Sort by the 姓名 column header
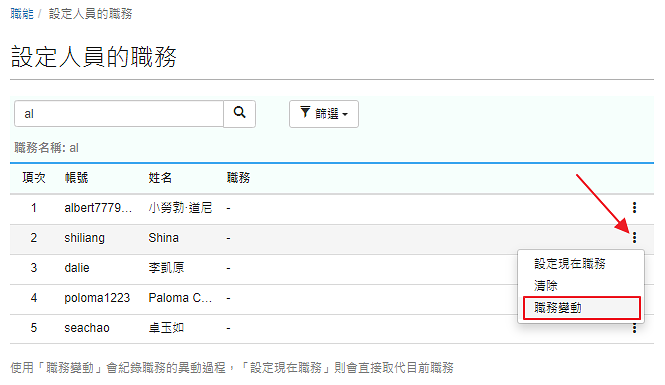 [160, 178]
